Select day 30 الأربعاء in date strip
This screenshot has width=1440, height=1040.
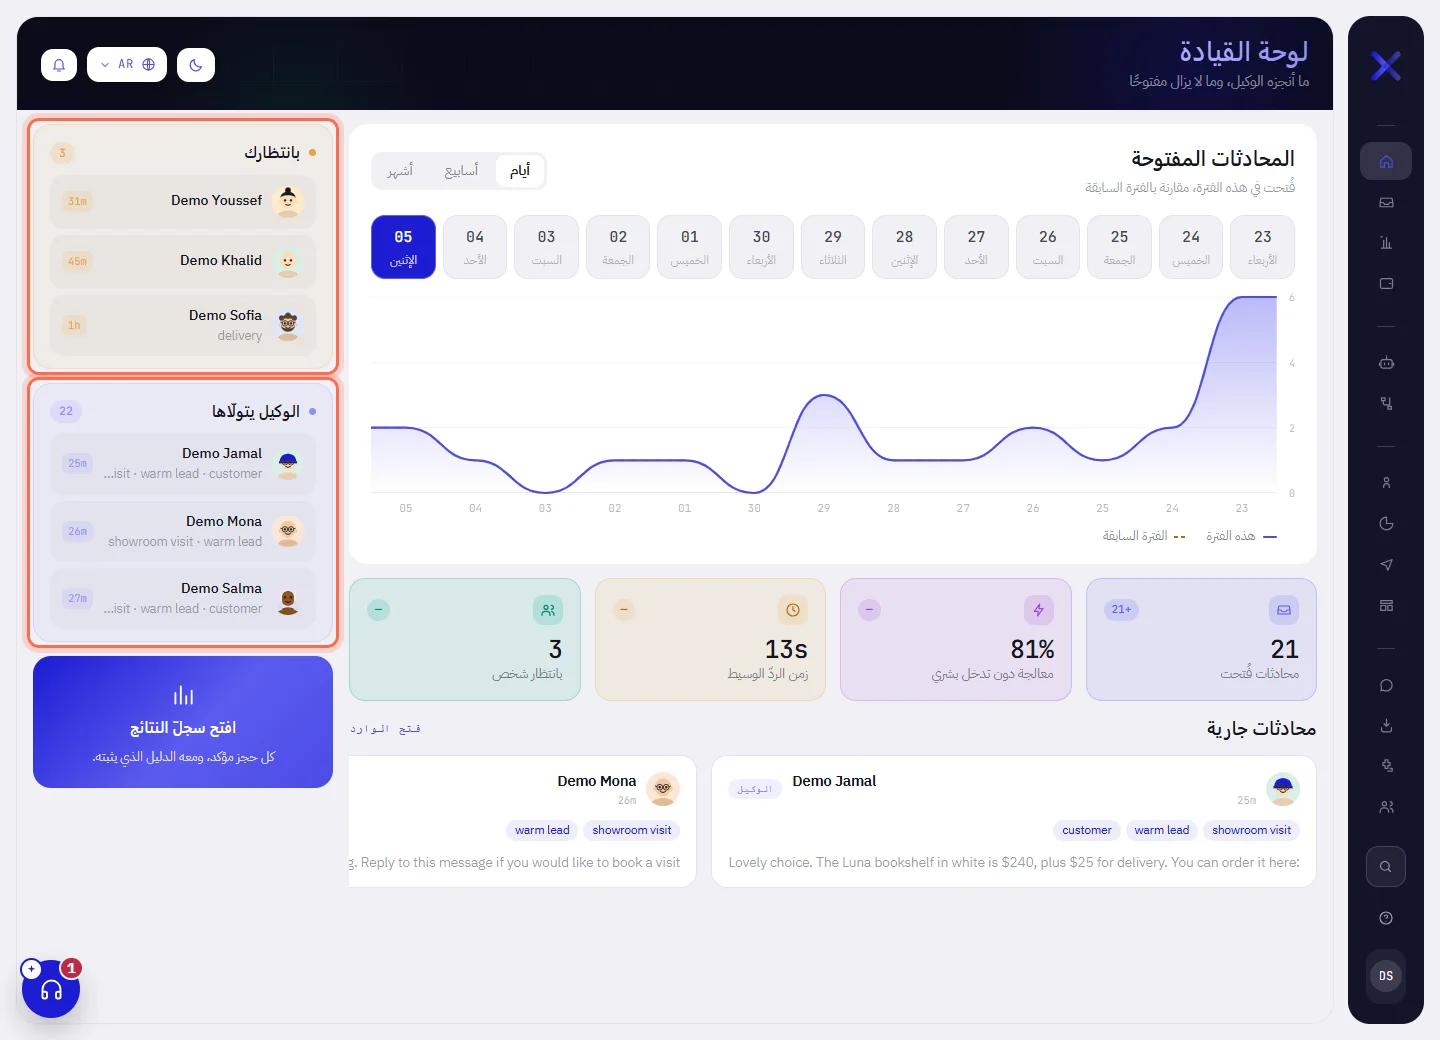point(761,247)
